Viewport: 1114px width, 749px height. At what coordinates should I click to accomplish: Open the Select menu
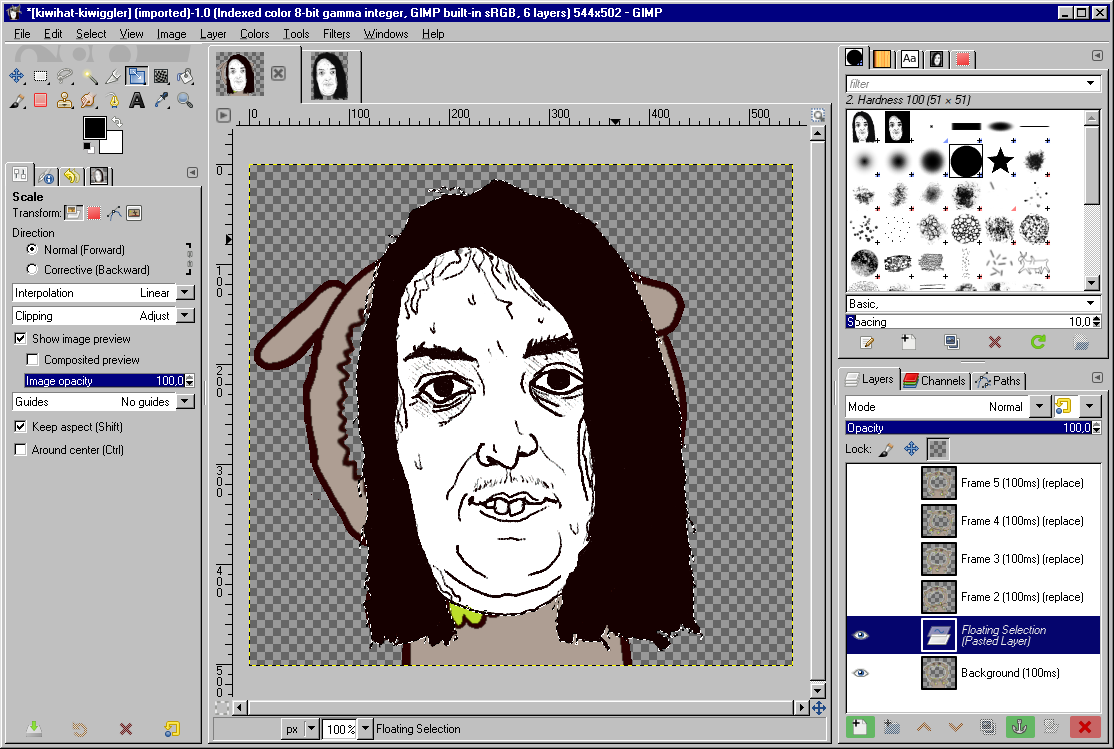[x=91, y=33]
